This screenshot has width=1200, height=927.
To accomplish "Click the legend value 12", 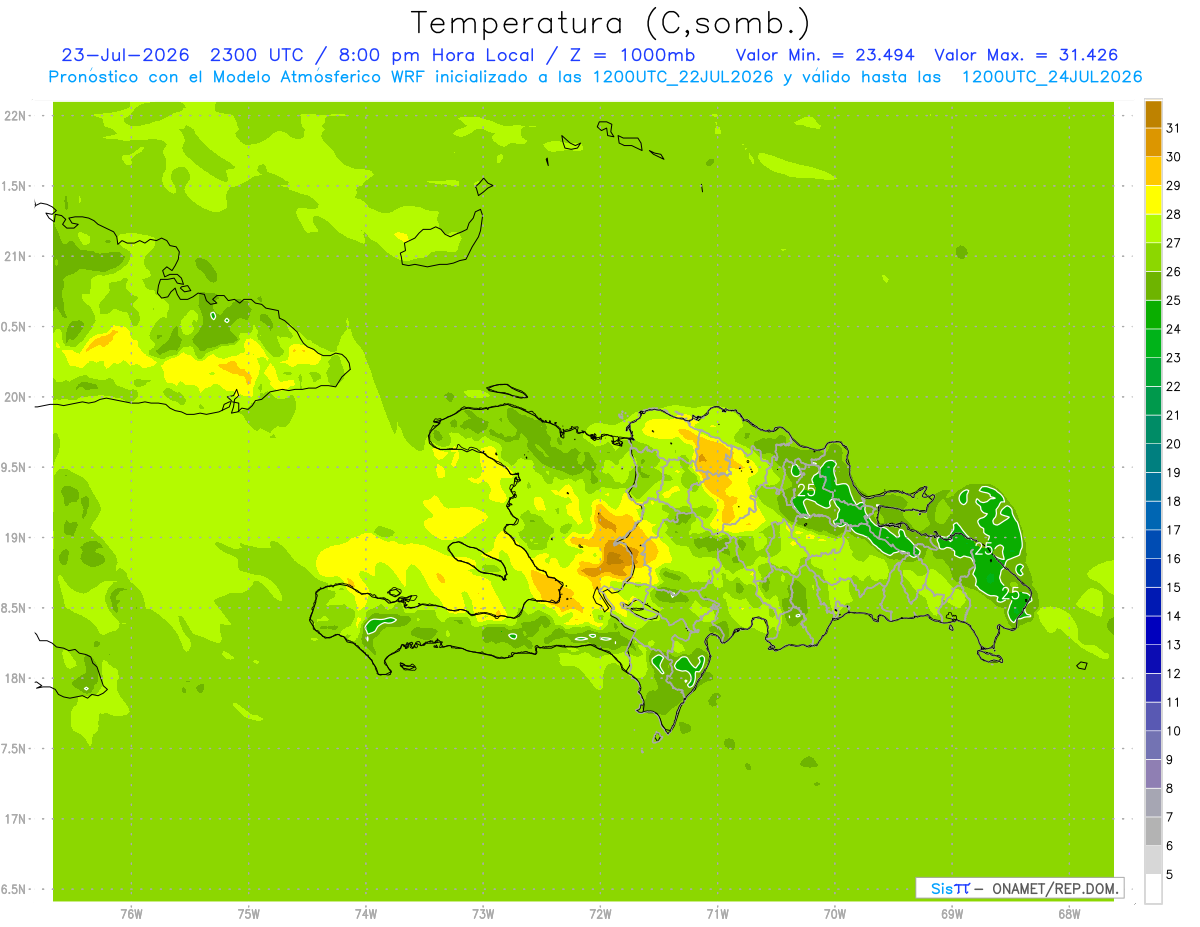I will click(x=1174, y=673).
